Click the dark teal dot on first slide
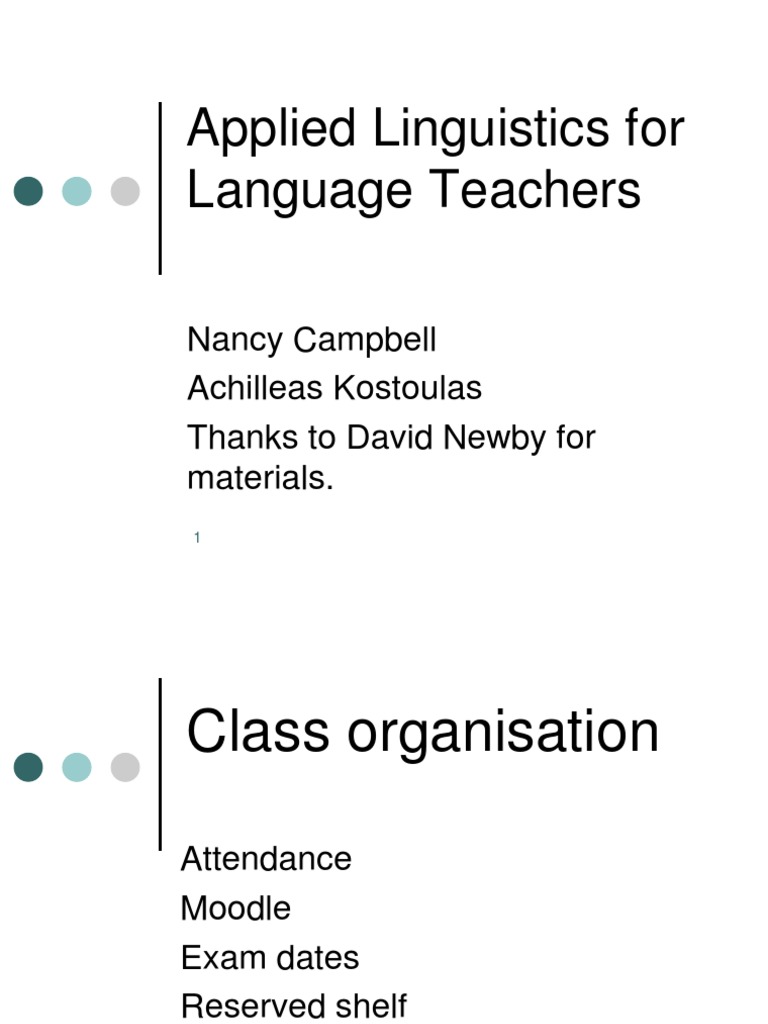This screenshot has height=1024, width=768. [28, 191]
